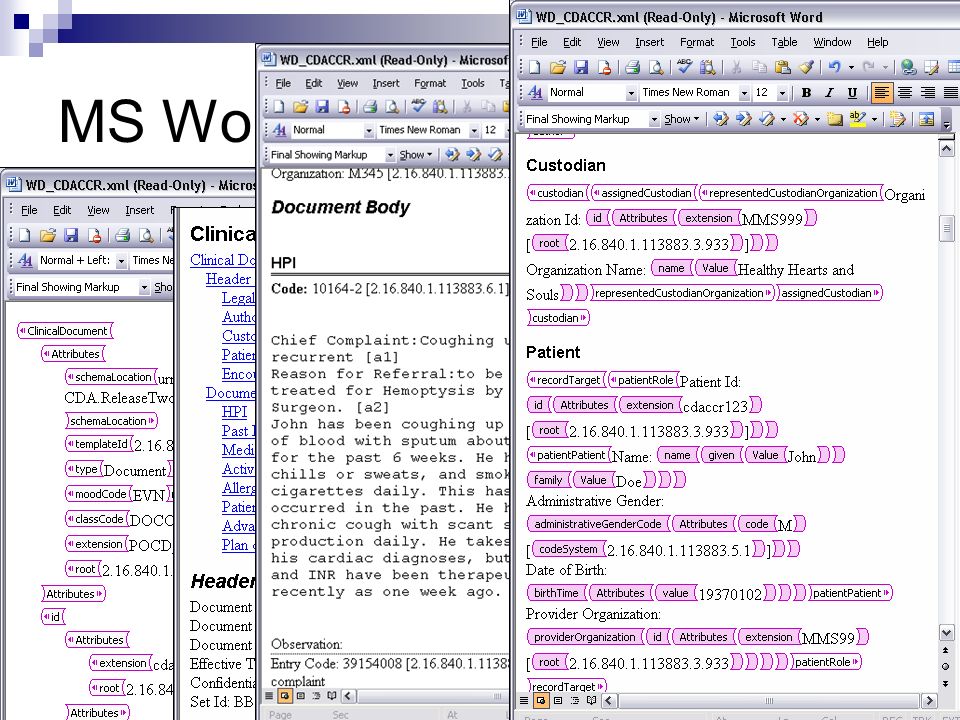Insert Hyperlink using the globe icon in the front window
Screen dimensions: 960x720
point(909,67)
